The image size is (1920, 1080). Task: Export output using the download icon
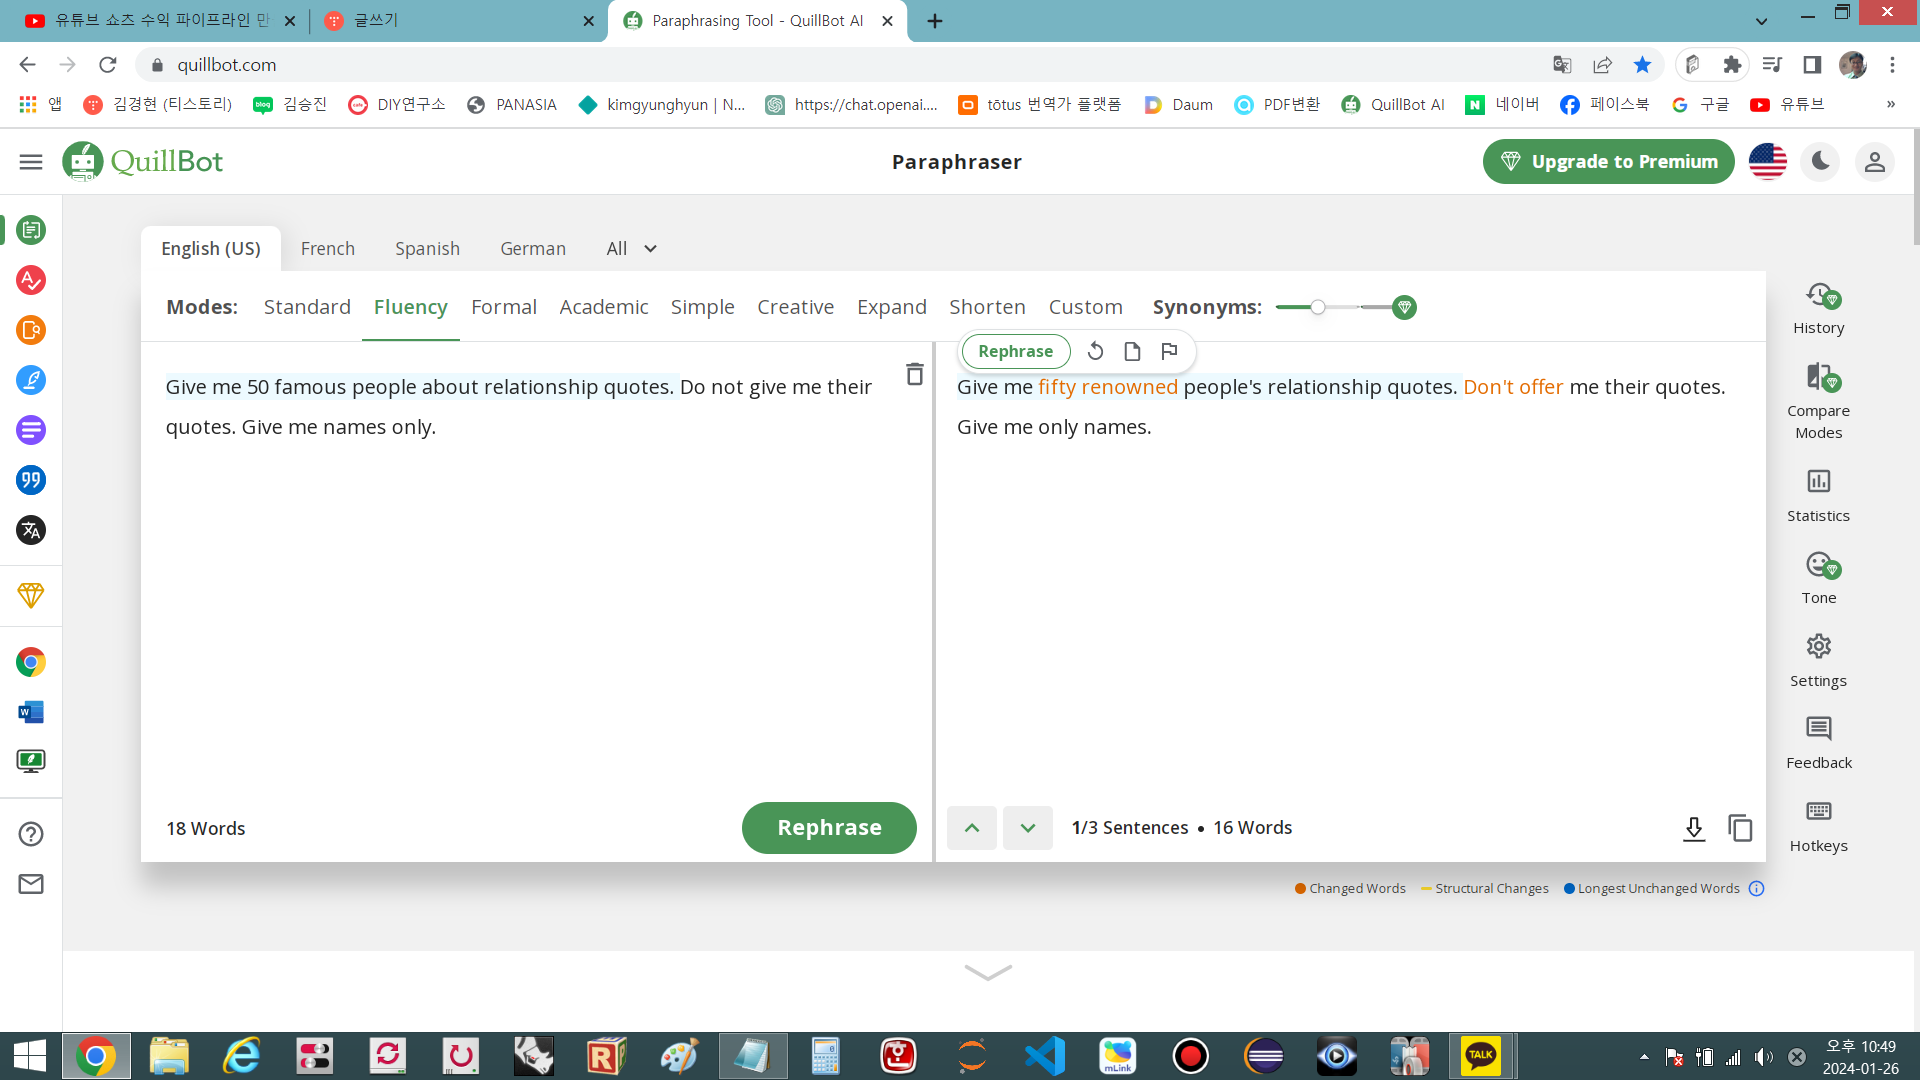tap(1693, 828)
